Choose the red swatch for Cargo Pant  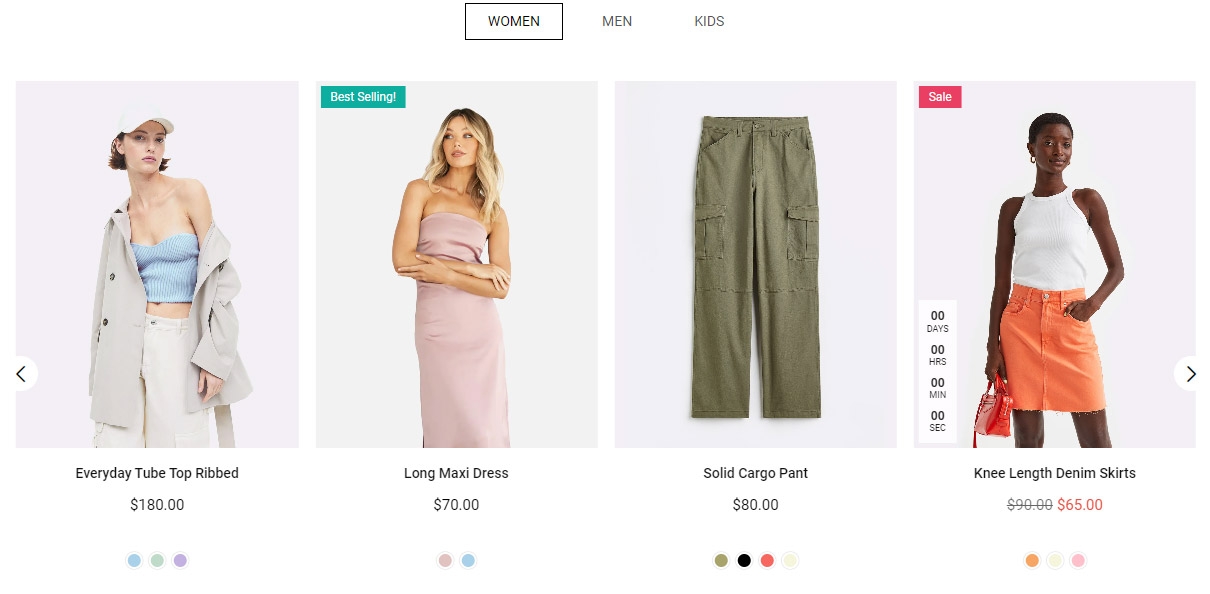pyautogui.click(x=767, y=561)
